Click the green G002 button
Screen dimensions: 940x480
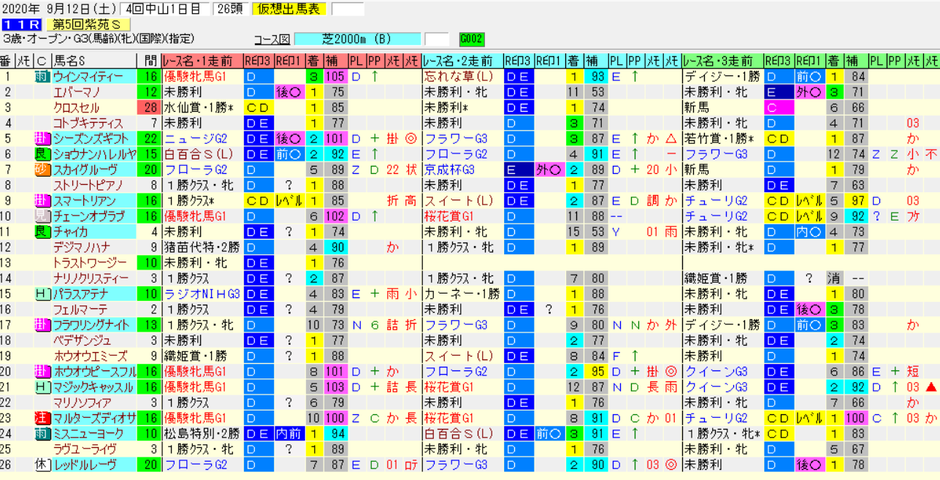point(472,40)
